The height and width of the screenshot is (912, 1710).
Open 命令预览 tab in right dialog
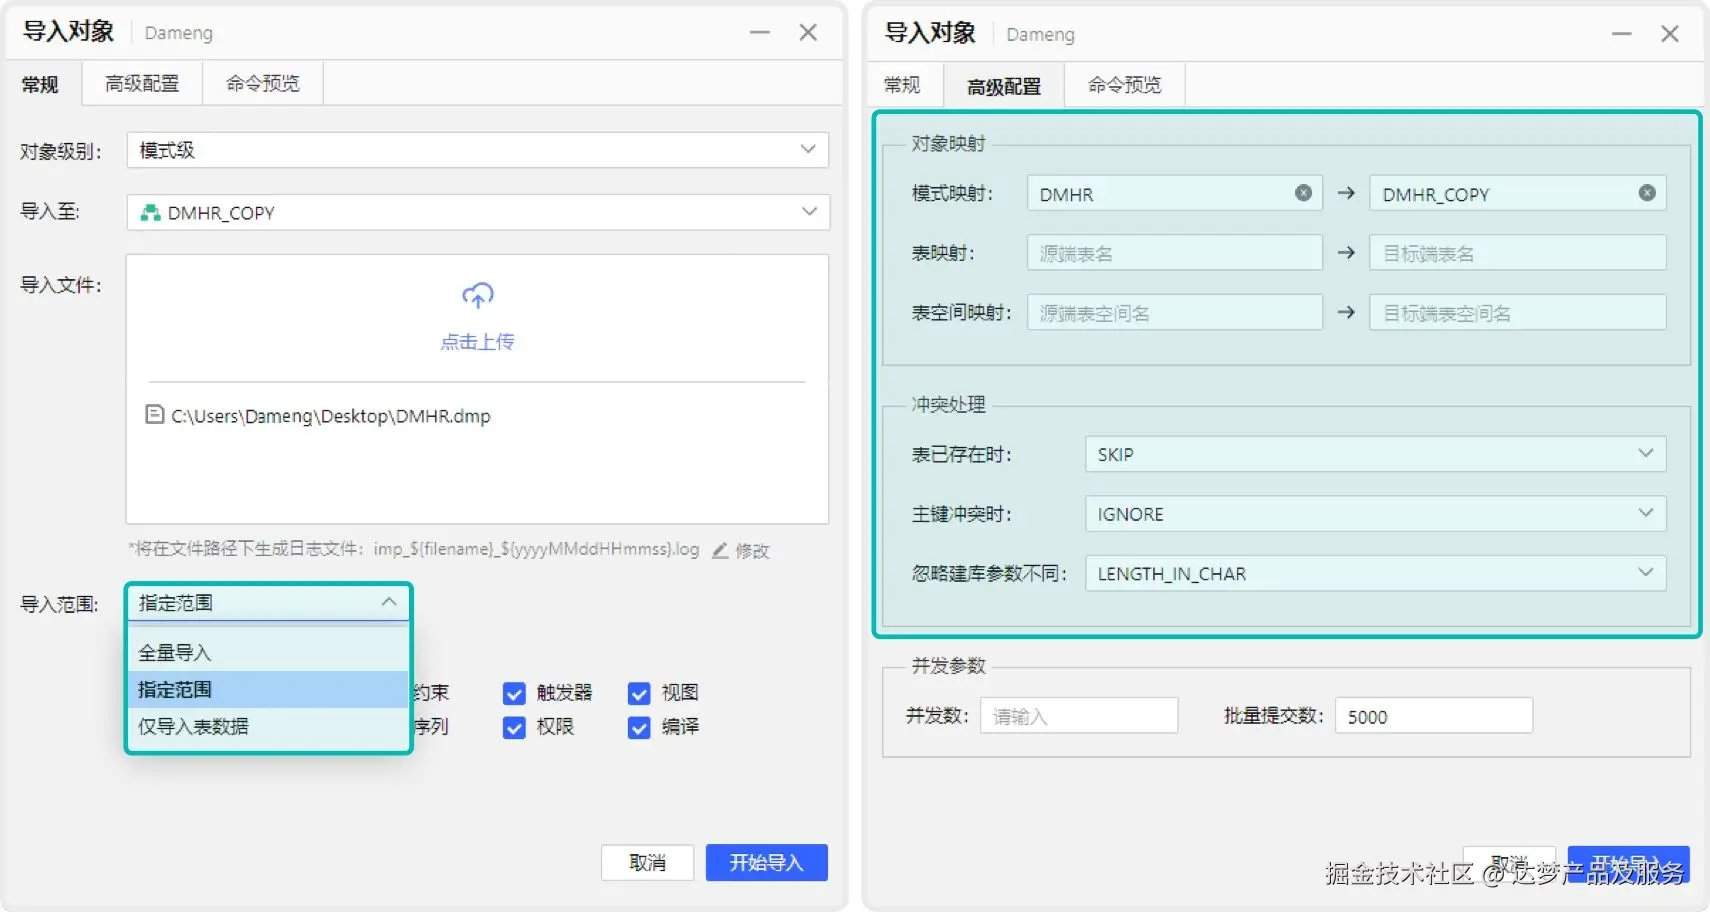point(1125,85)
